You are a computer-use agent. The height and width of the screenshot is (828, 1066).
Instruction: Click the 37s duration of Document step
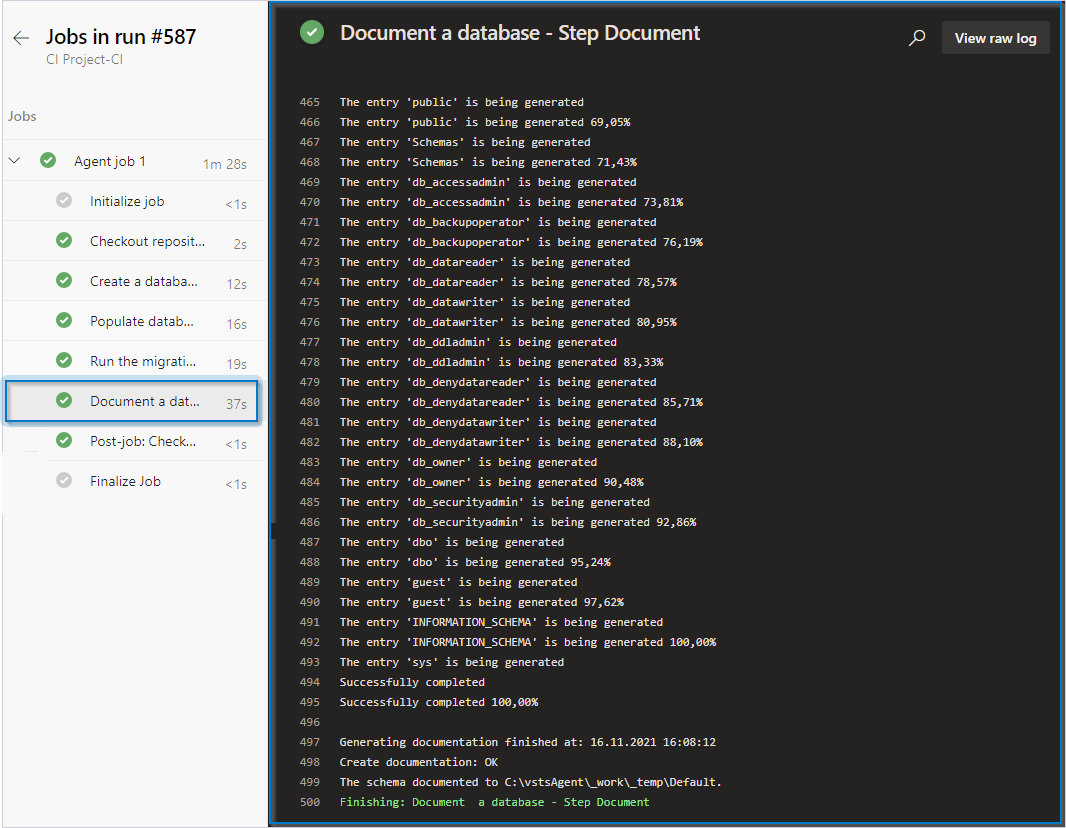click(237, 404)
